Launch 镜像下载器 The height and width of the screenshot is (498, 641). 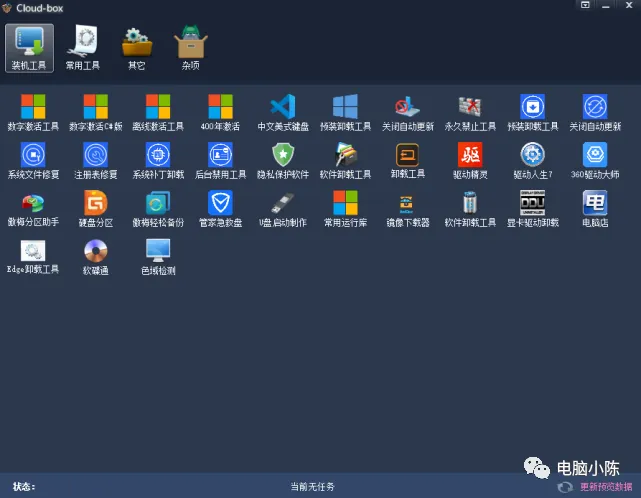click(408, 209)
